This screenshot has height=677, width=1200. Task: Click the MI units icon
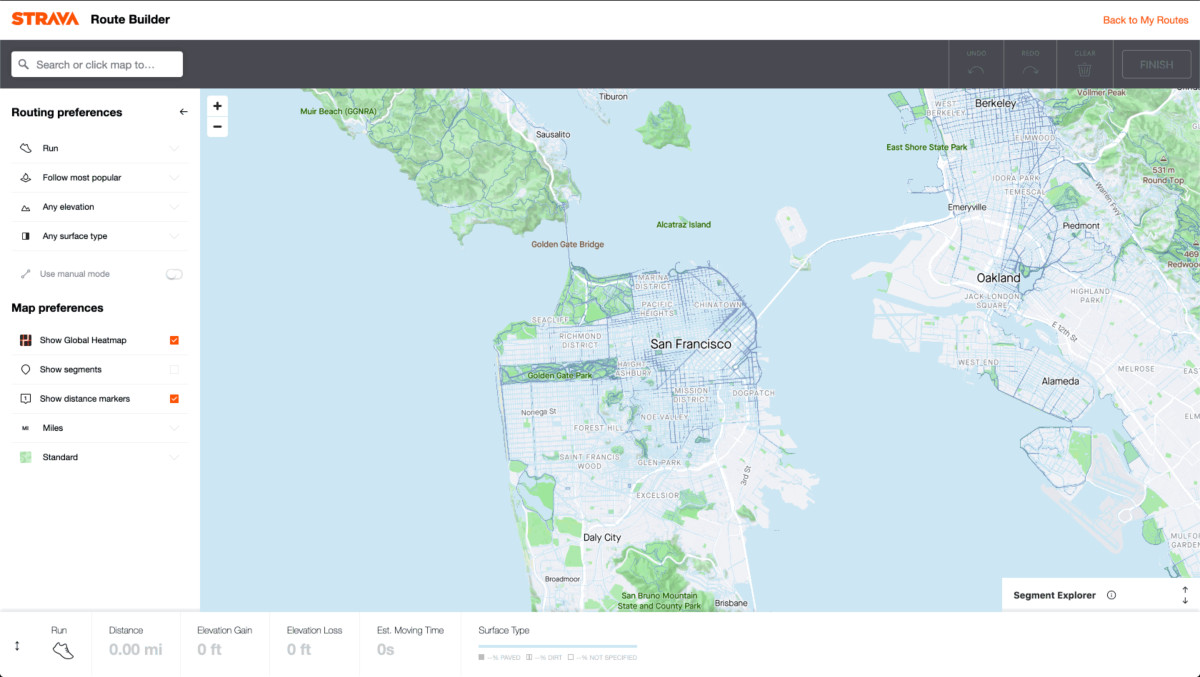tap(25, 428)
